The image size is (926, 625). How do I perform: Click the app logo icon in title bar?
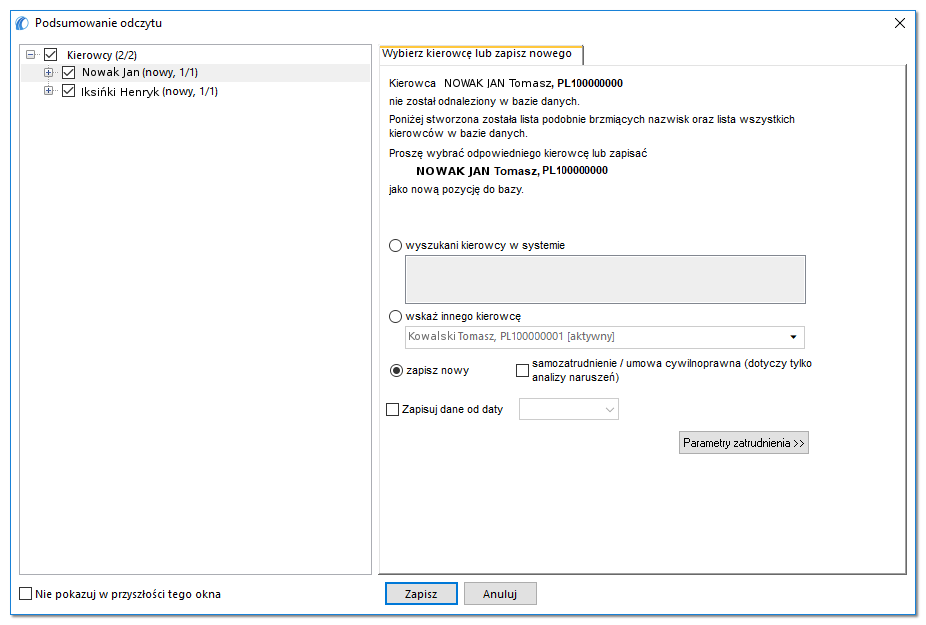point(22,23)
